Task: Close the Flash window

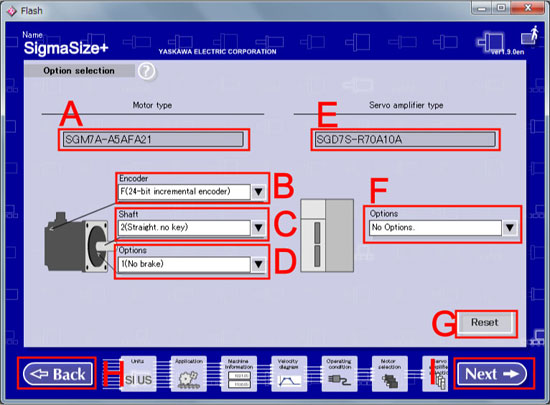Action: pyautogui.click(x=528, y=8)
